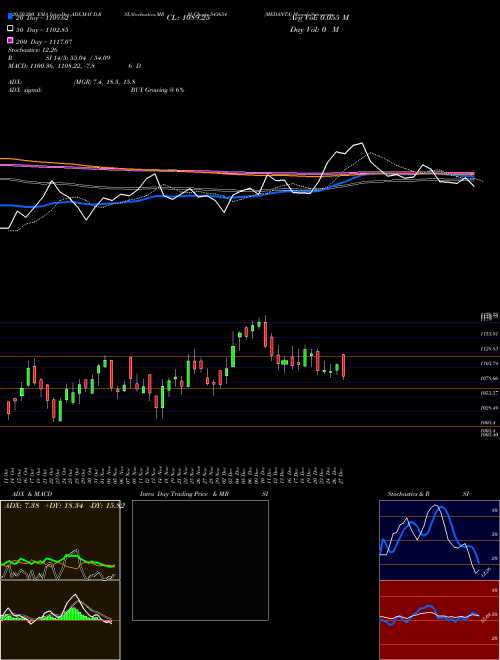Click the last red candlestick on the chart
This screenshot has height=660, width=500.
pos(344,365)
